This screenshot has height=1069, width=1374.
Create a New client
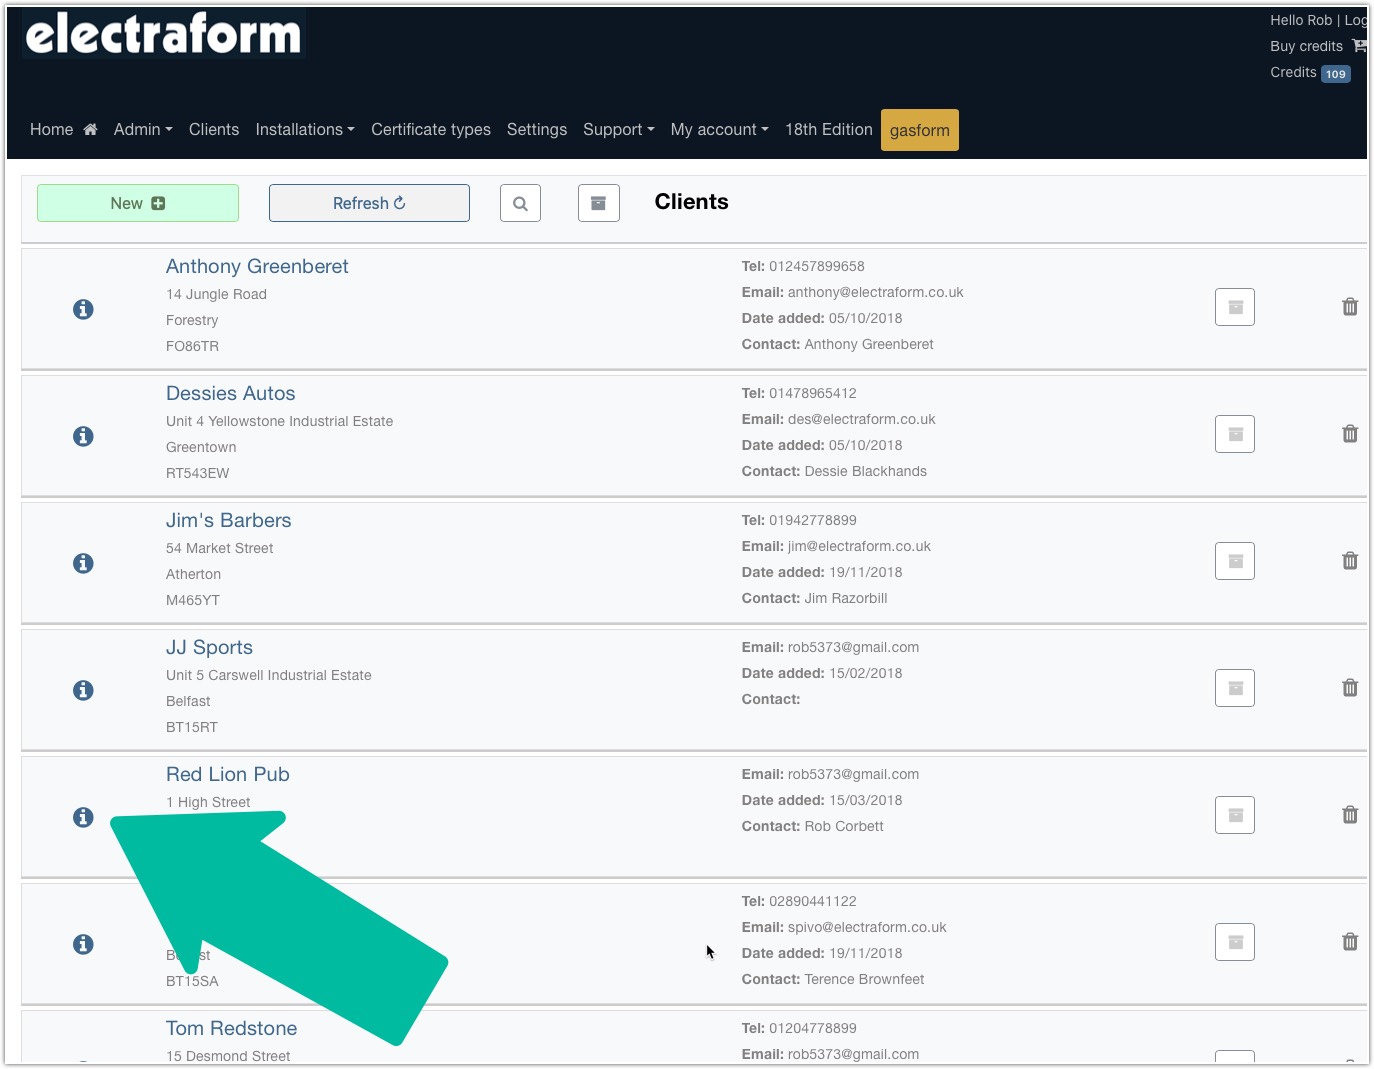tap(138, 203)
